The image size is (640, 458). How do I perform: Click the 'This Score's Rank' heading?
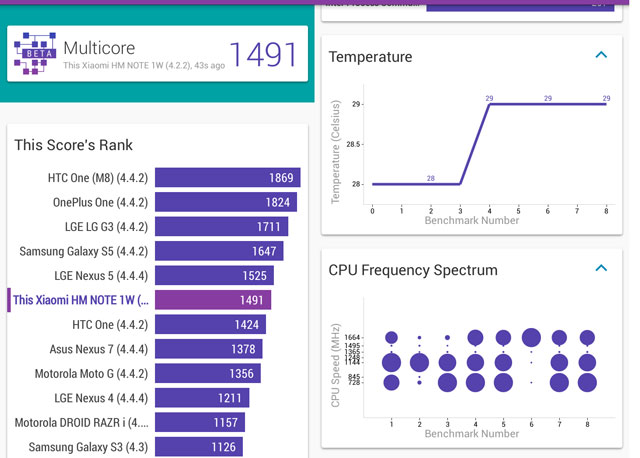[73, 145]
